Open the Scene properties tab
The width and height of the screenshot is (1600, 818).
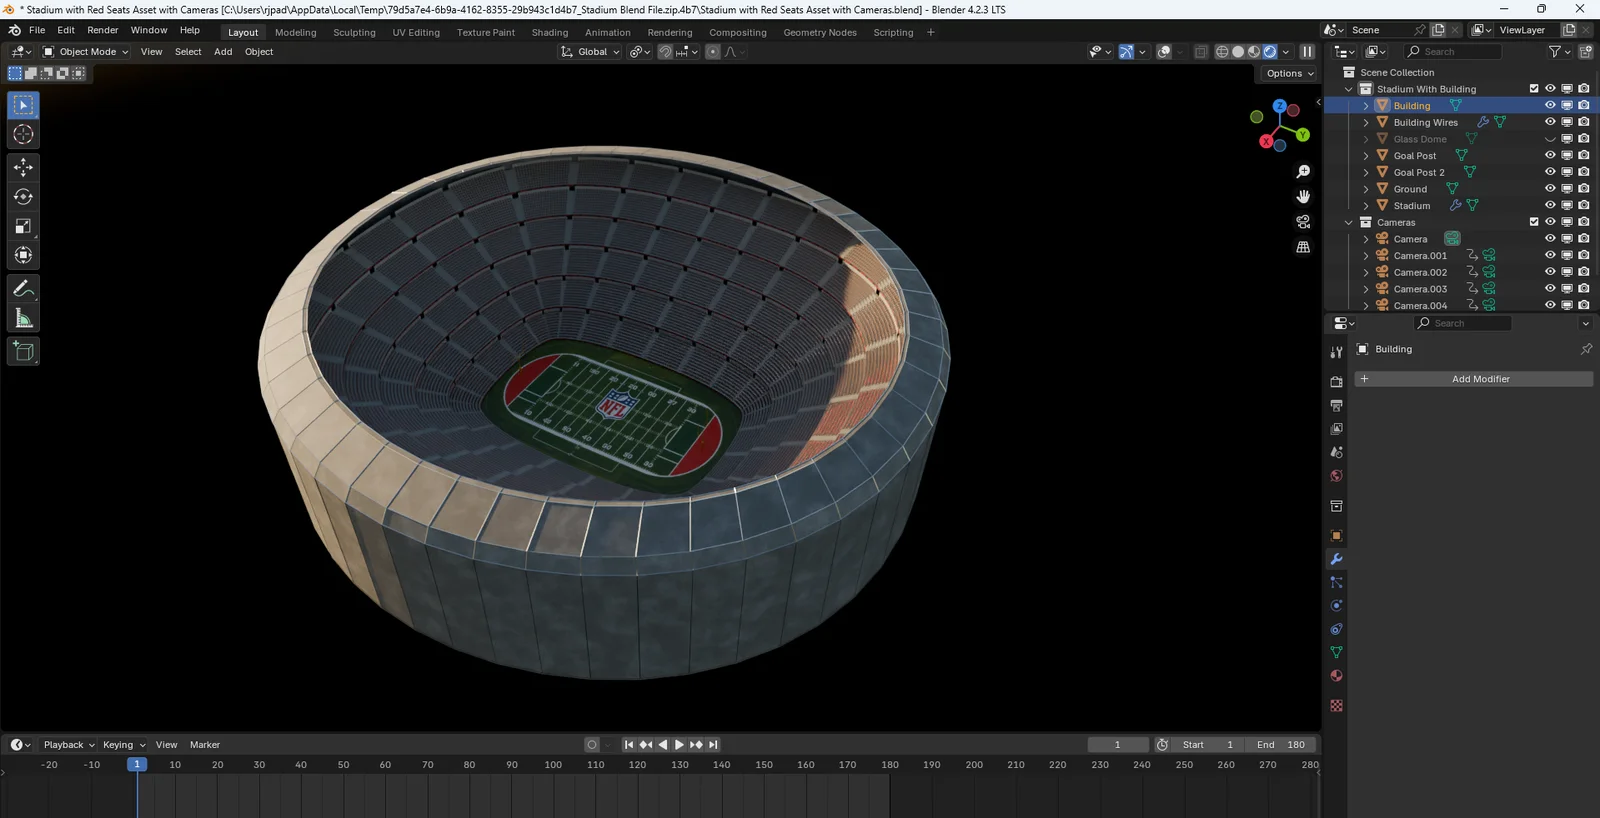click(x=1336, y=452)
